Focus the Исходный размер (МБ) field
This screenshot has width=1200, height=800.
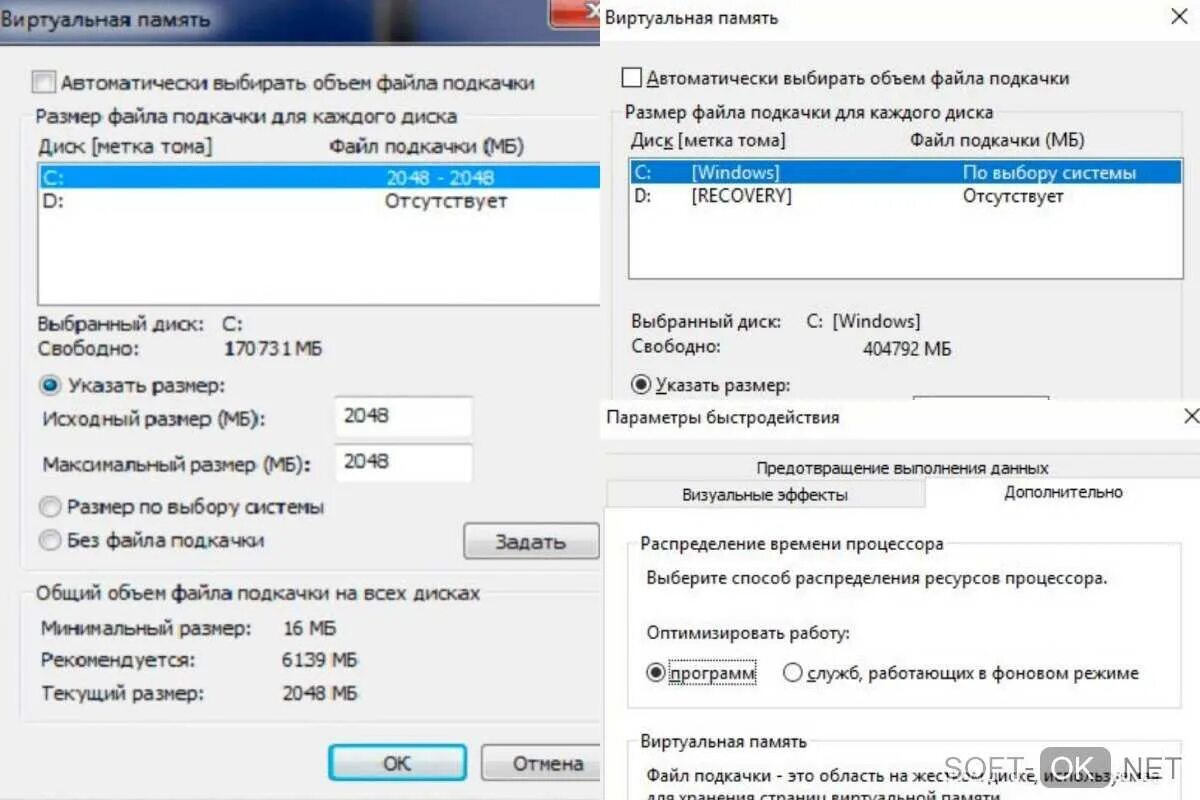[x=403, y=417]
